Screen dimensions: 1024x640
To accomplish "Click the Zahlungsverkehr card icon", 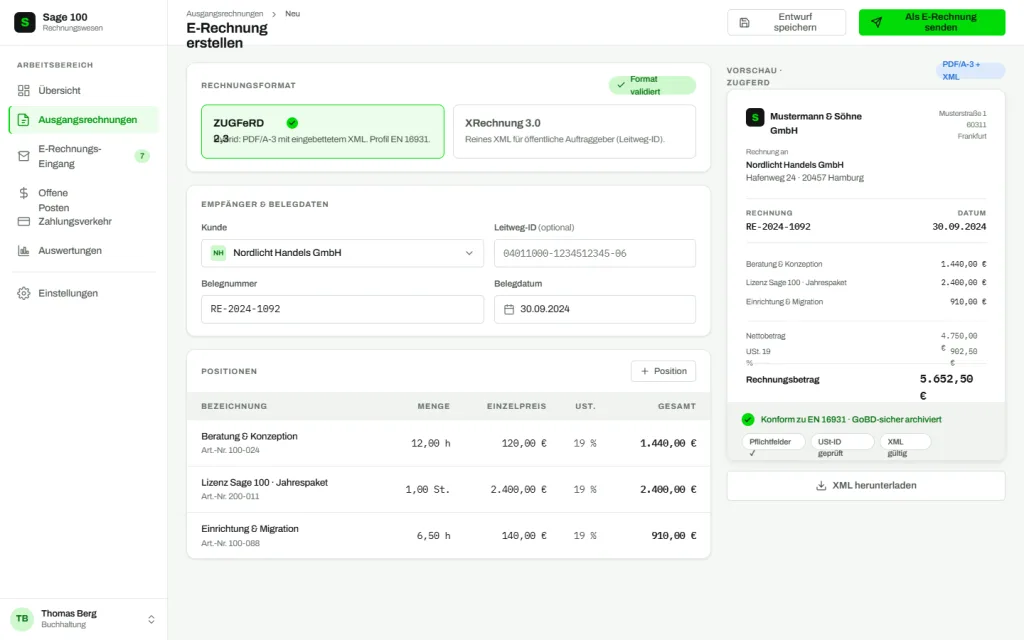I will click(x=24, y=221).
